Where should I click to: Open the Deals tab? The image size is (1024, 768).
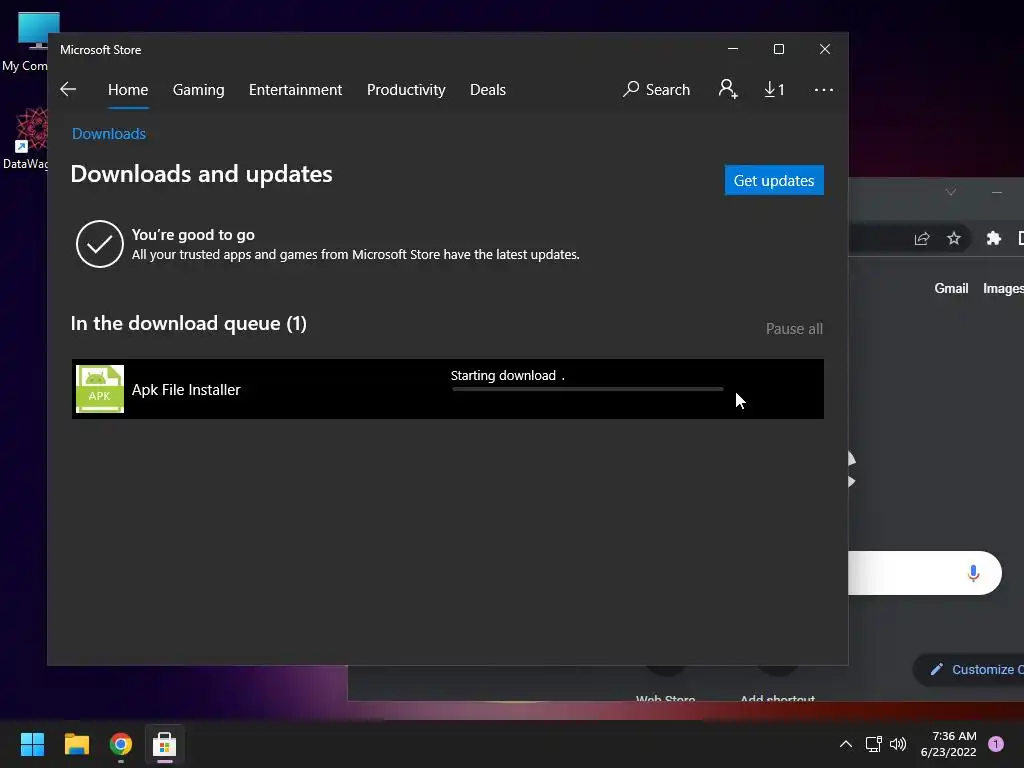point(488,89)
